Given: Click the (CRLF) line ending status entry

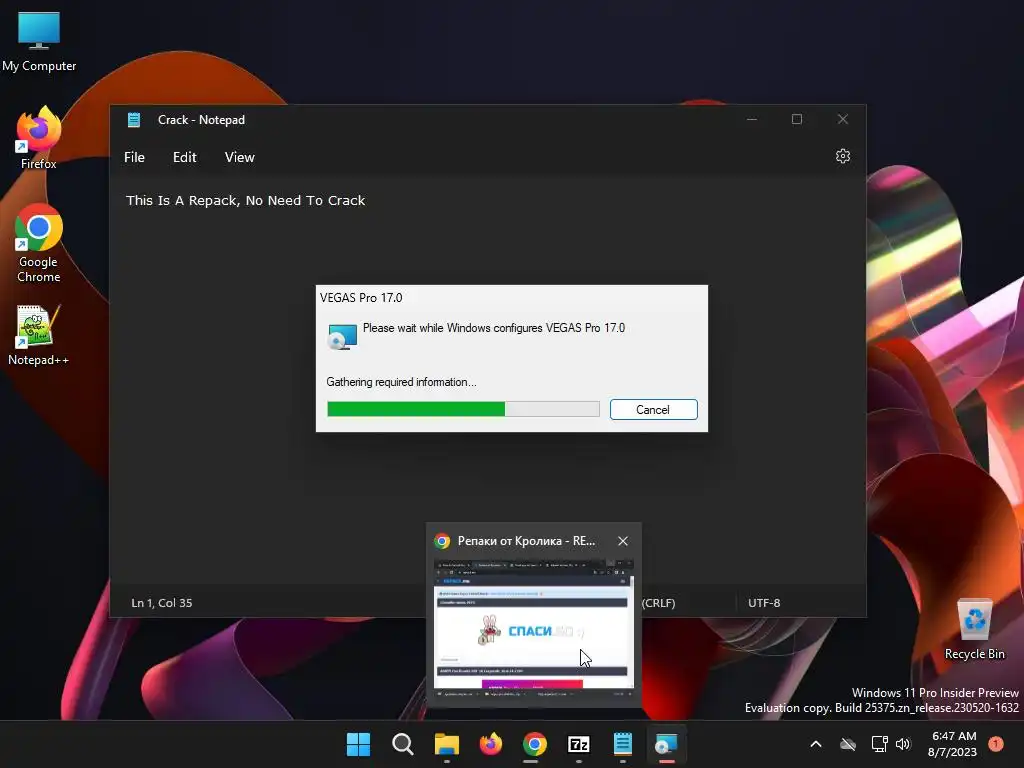Looking at the screenshot, I should coord(658,603).
